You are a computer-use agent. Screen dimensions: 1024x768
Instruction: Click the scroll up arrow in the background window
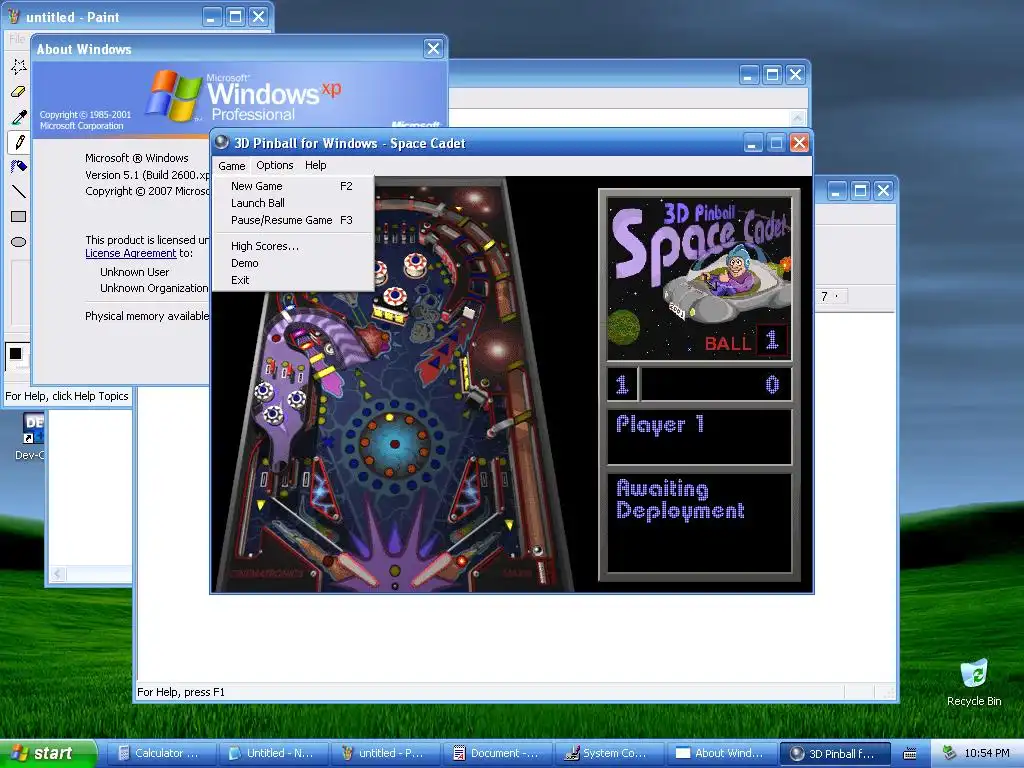pyautogui.click(x=797, y=118)
